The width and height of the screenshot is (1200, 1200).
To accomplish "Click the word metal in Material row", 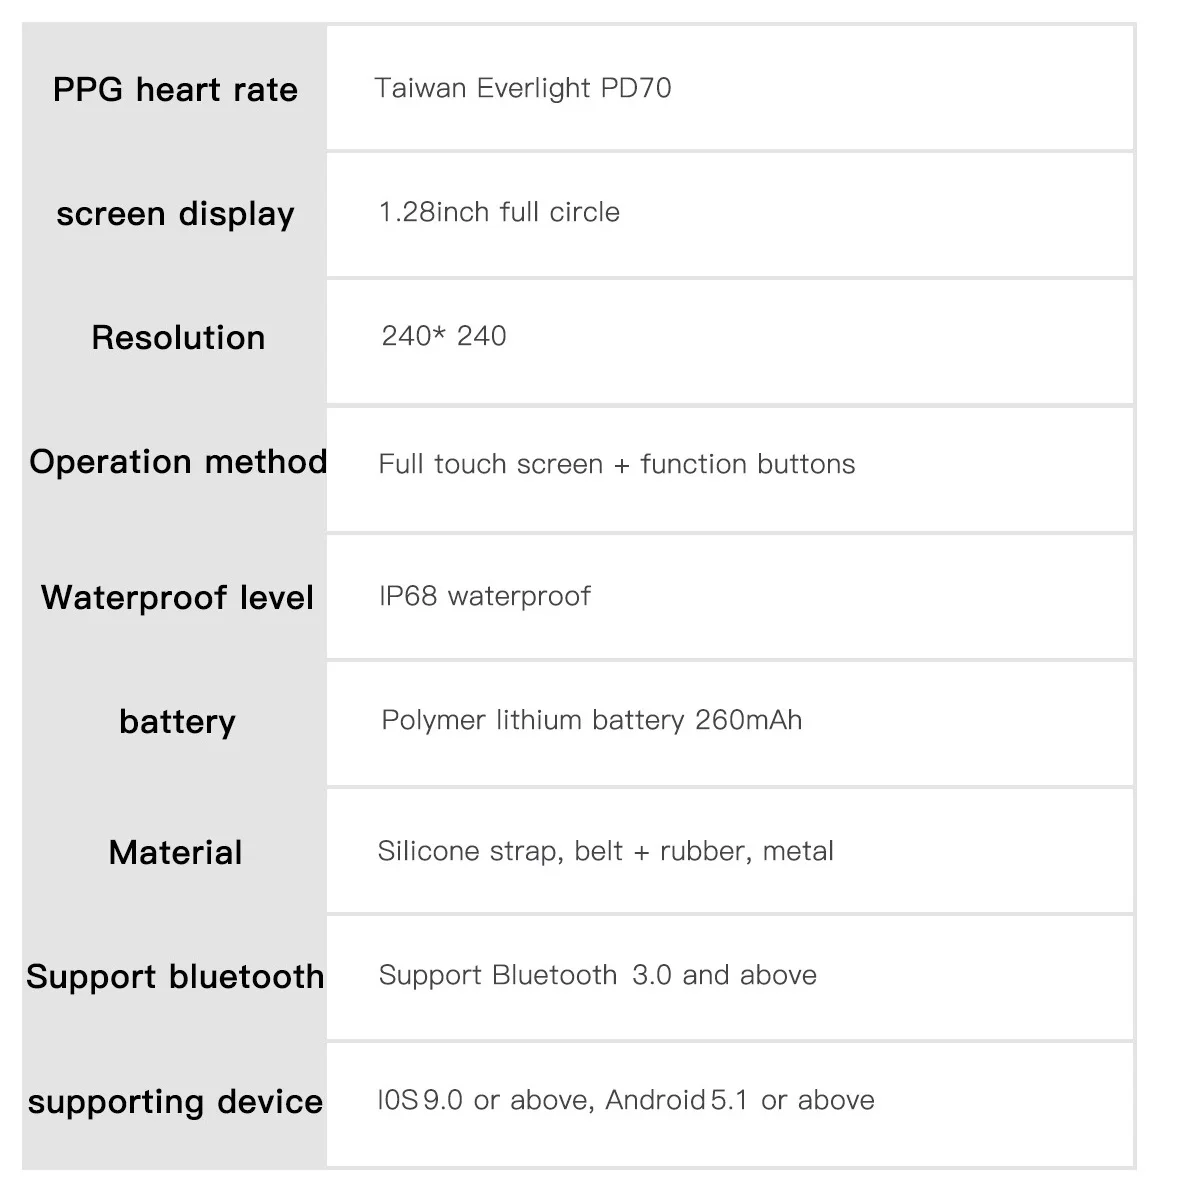I will [798, 851].
